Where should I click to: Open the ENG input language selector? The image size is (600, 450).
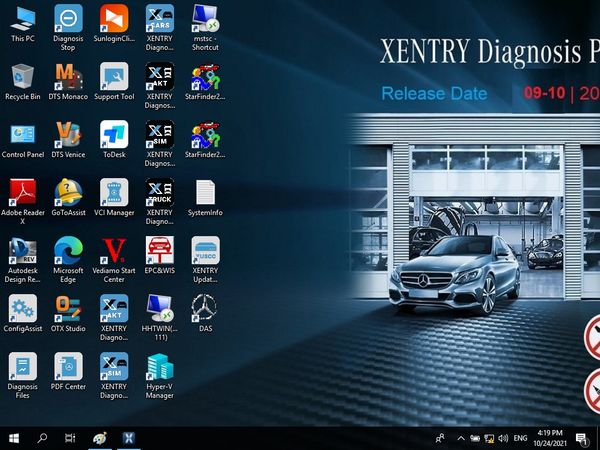coord(519,438)
